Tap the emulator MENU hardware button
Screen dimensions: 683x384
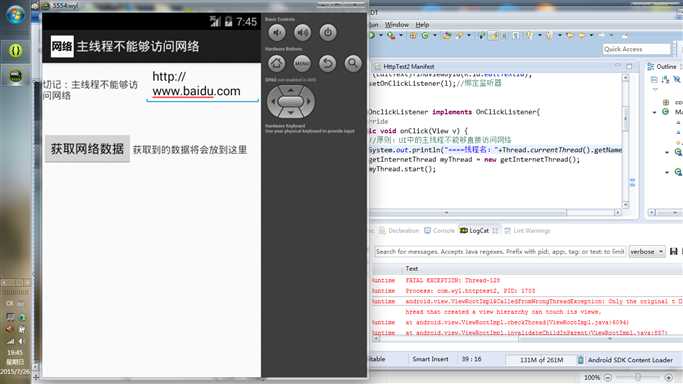302,64
